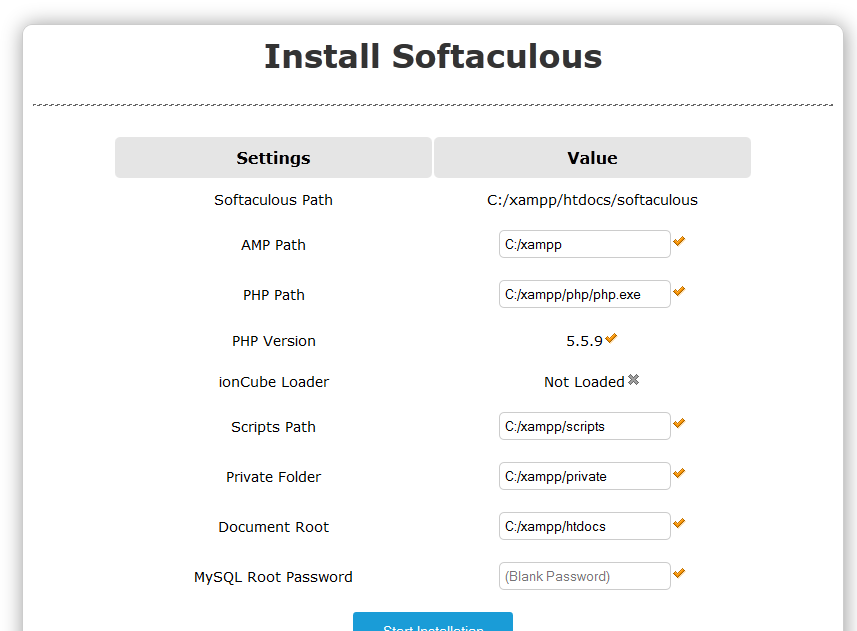Screen dimensions: 857x631
Task: Click the checkmark next to PHP Version 5.5.9
Action: (x=611, y=338)
